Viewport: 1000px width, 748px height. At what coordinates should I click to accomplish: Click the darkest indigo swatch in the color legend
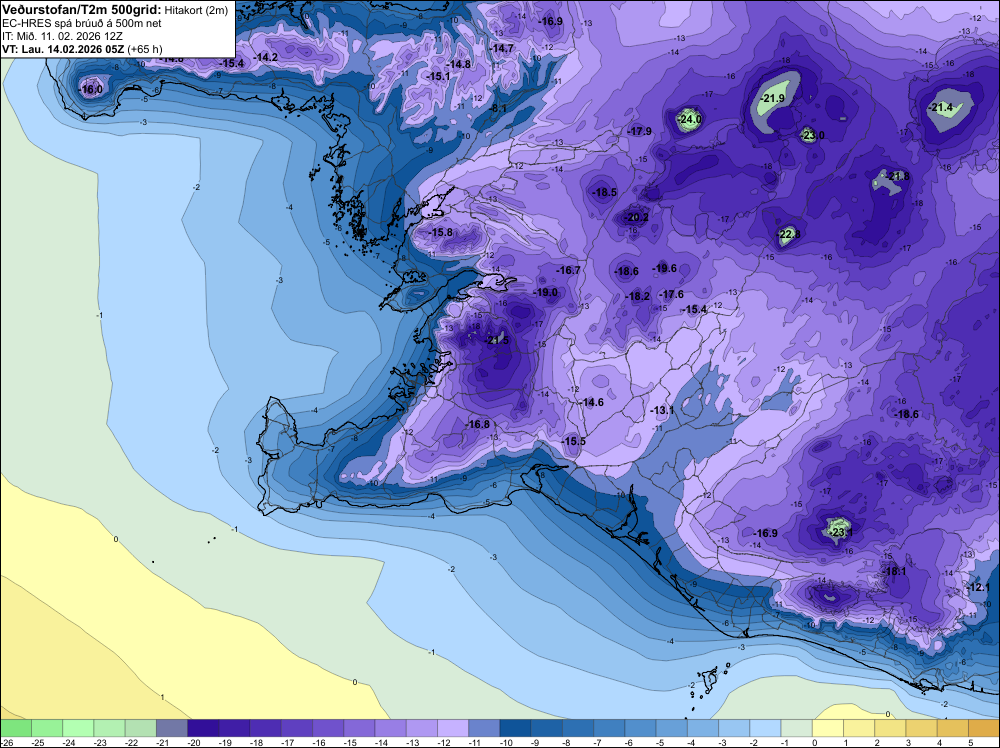tap(203, 728)
